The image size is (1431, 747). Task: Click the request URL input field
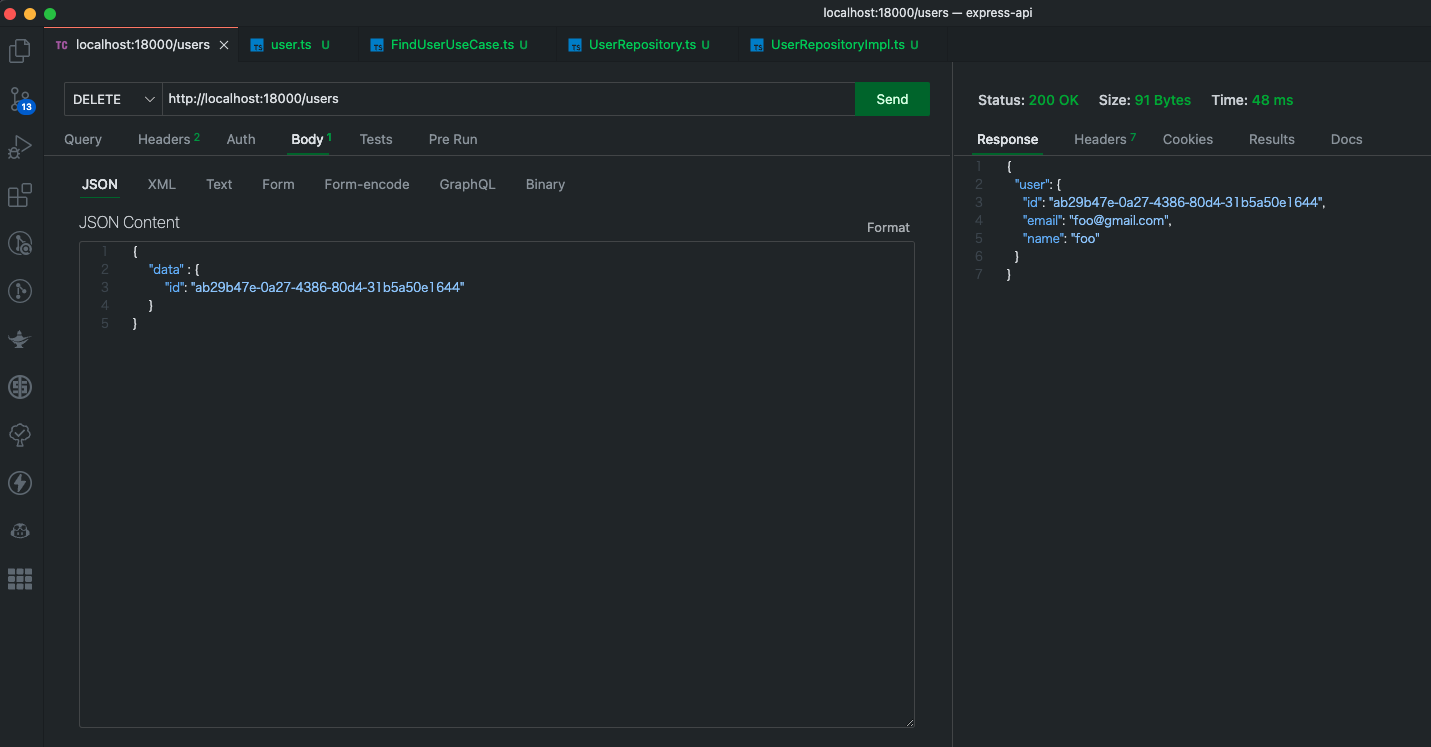(508, 99)
